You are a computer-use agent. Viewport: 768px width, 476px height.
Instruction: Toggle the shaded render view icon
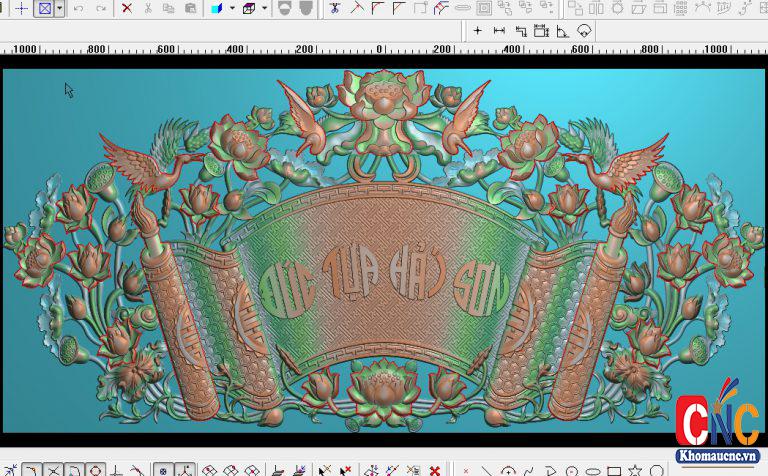tap(284, 8)
